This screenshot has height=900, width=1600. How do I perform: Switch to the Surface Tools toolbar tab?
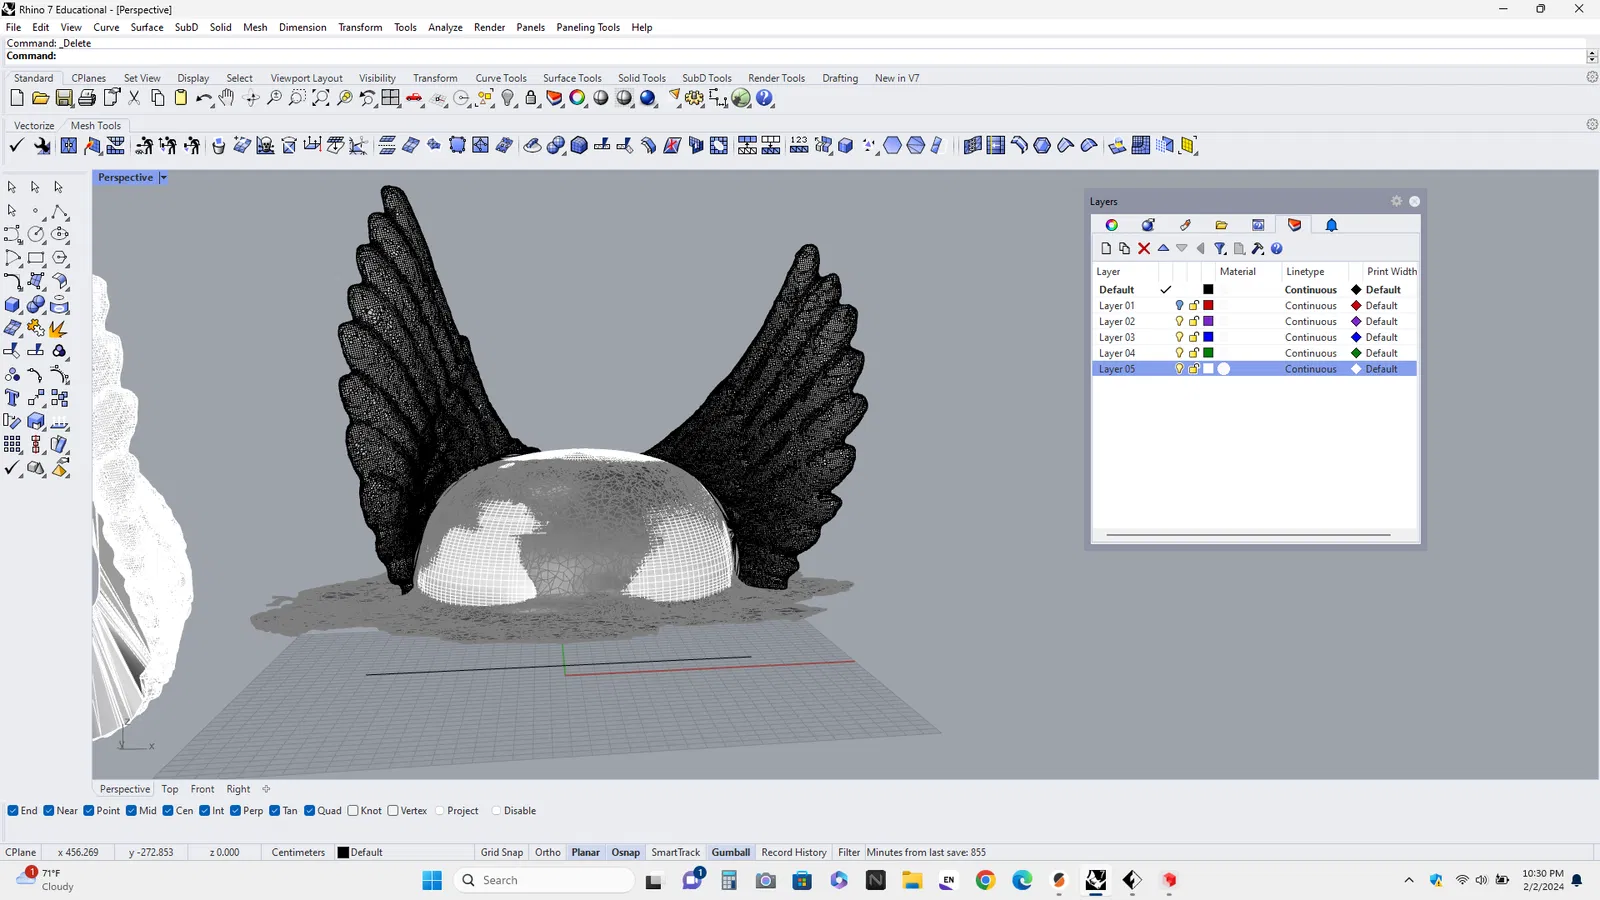572,78
